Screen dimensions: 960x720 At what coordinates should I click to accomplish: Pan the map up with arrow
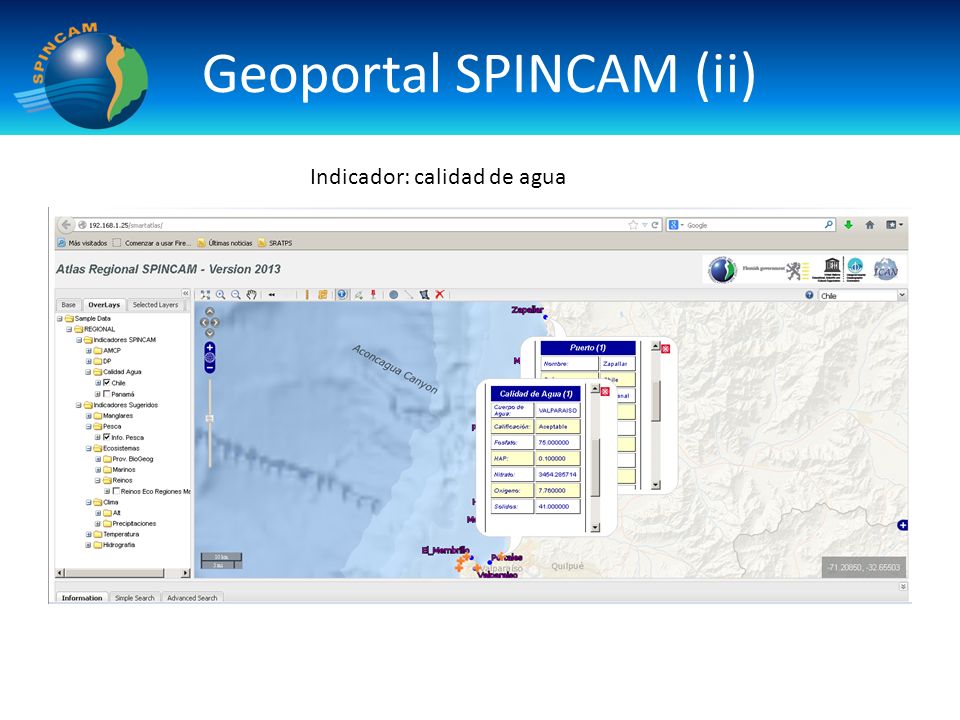209,312
